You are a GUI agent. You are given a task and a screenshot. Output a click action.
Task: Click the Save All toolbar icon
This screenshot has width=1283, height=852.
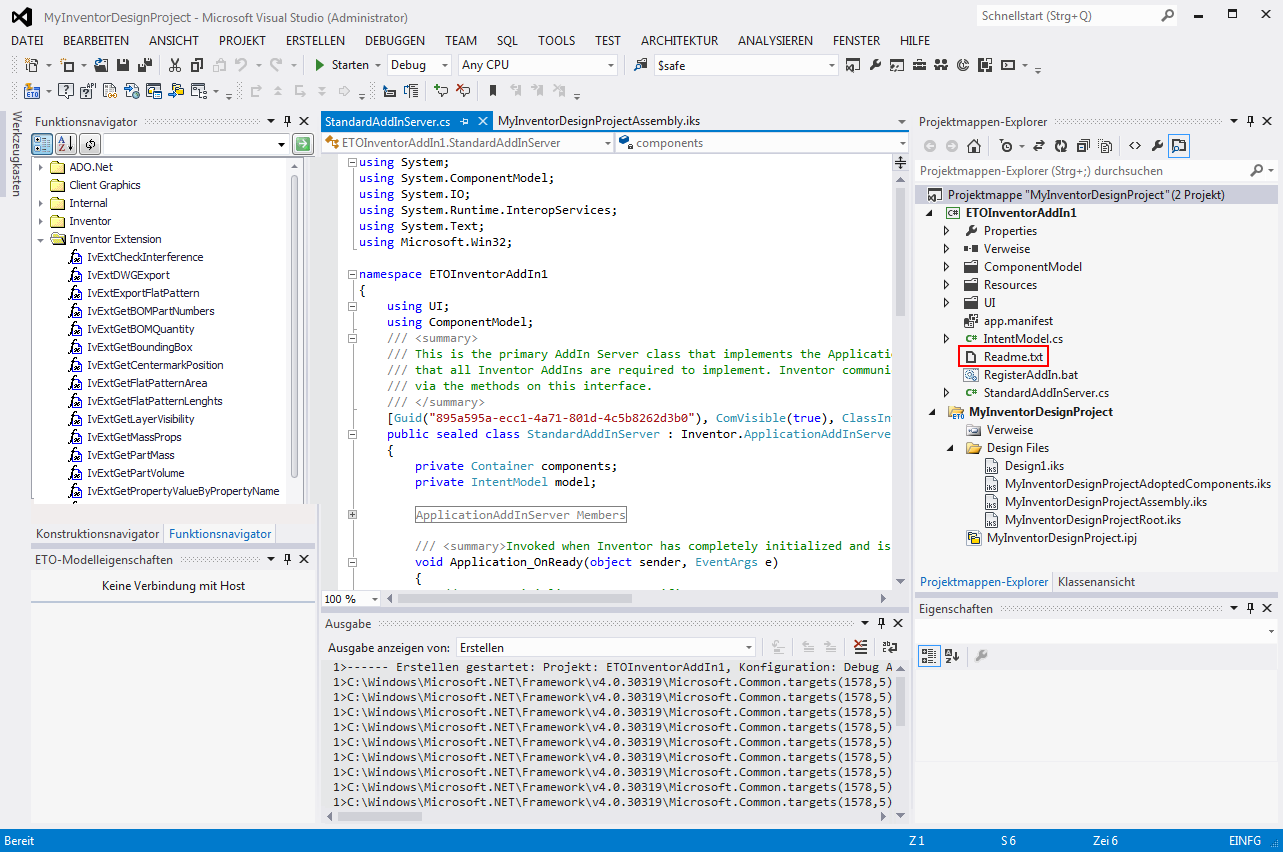pos(145,65)
